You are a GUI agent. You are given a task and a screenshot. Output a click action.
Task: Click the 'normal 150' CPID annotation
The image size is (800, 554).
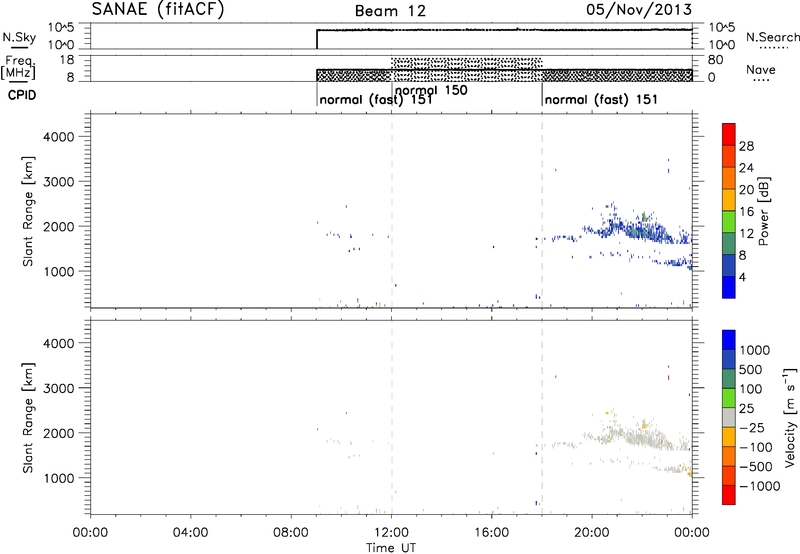[431, 90]
